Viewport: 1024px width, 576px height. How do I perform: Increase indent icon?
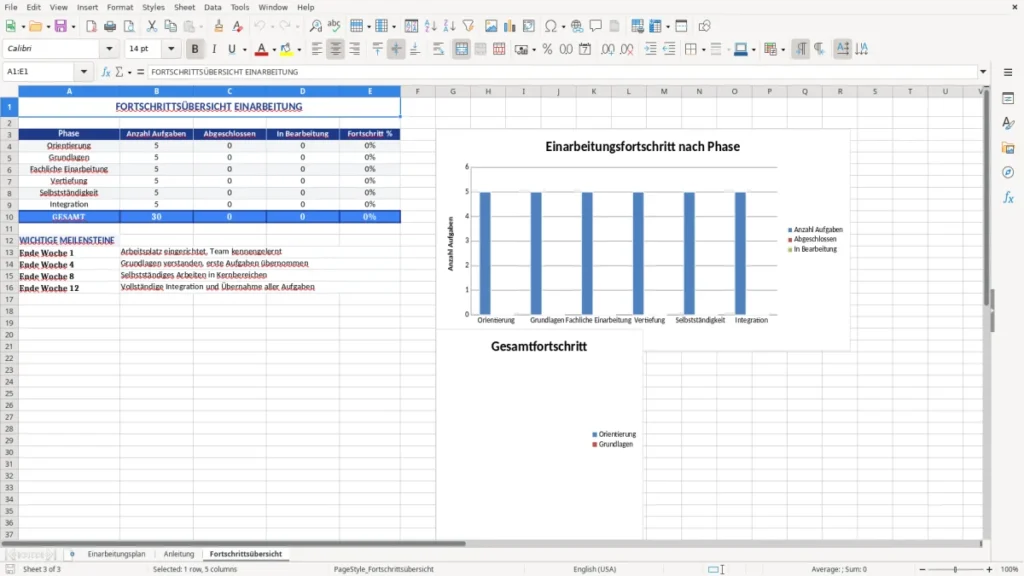pyautogui.click(x=650, y=49)
